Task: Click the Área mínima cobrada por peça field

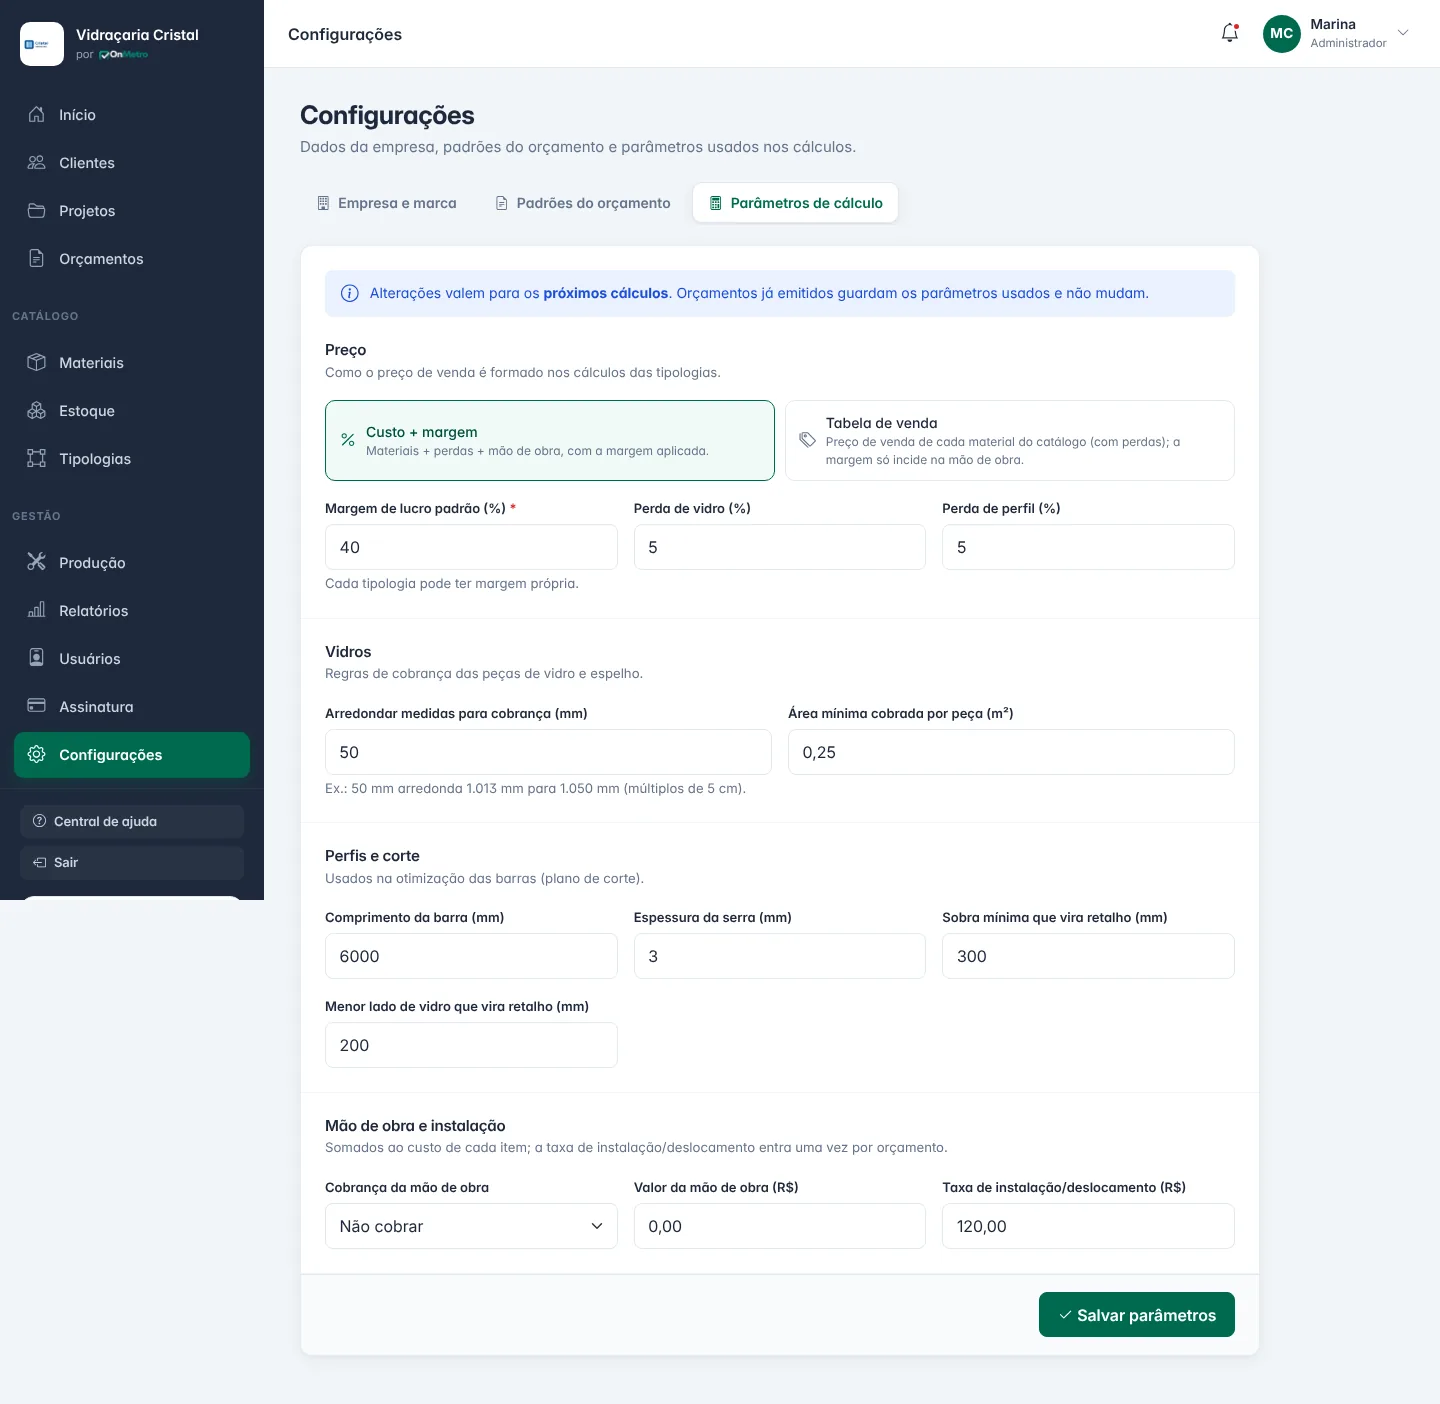Action: pyautogui.click(x=1011, y=752)
